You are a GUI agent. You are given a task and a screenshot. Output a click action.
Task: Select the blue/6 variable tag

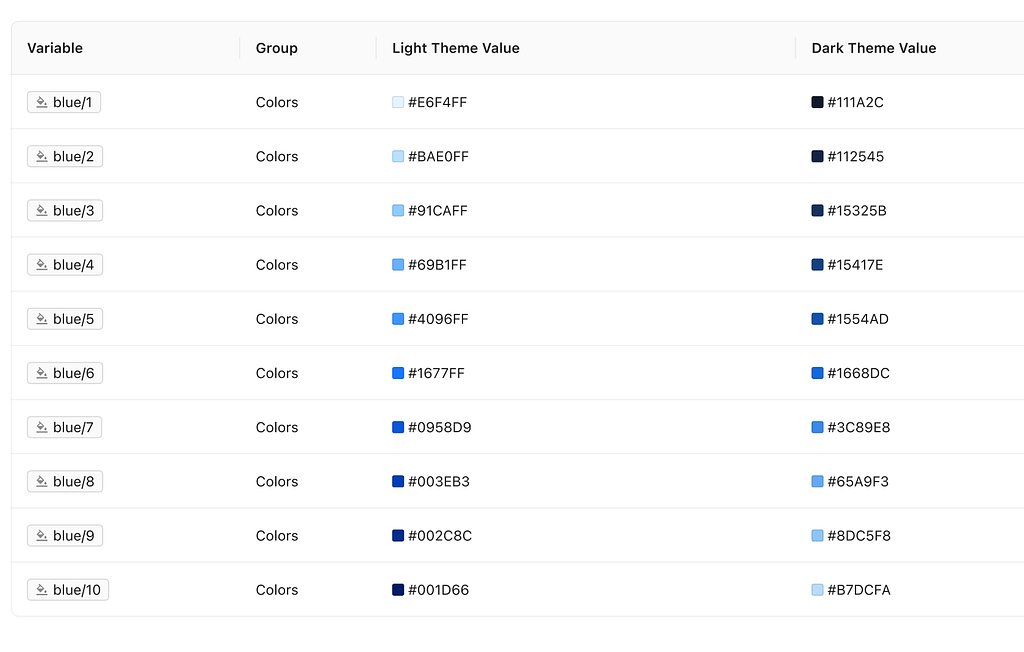coord(65,373)
